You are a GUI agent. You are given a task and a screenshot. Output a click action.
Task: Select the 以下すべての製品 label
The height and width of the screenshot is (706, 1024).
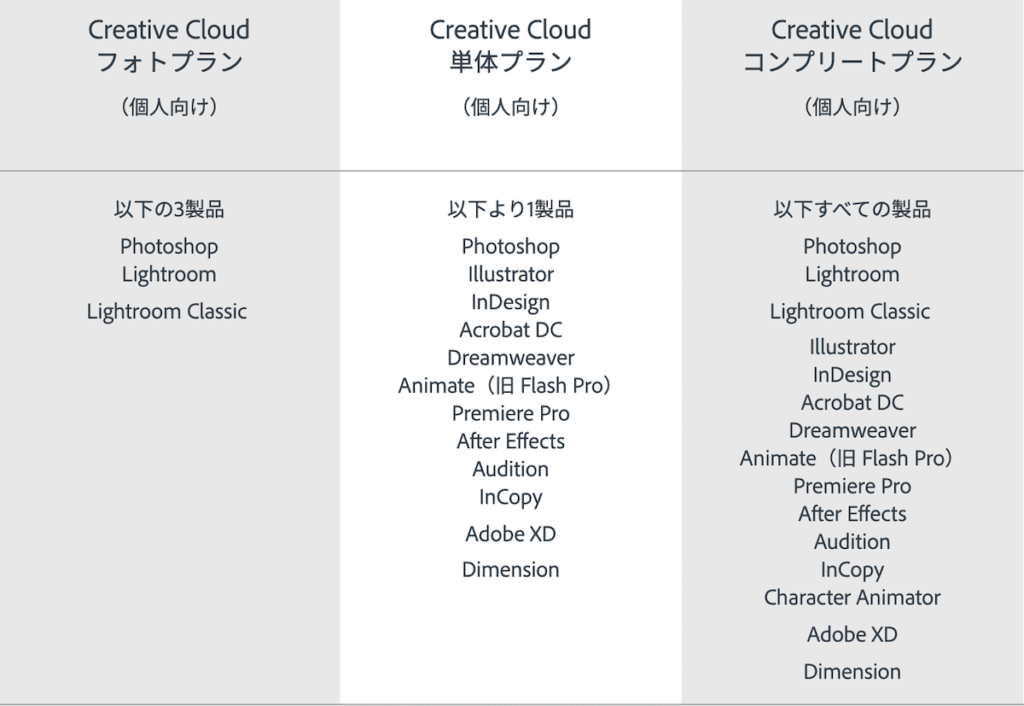pos(852,210)
